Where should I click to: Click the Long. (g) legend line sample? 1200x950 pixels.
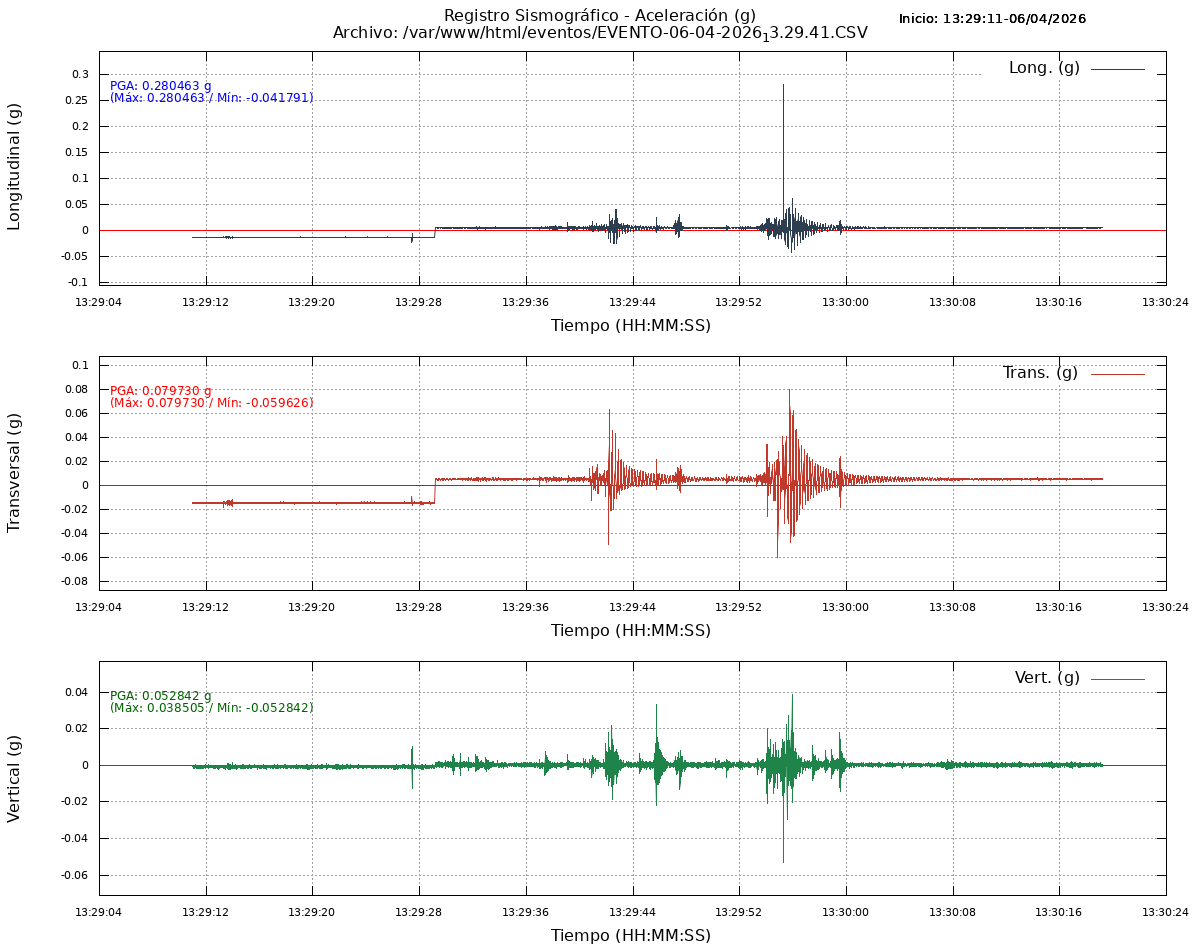coord(1117,69)
